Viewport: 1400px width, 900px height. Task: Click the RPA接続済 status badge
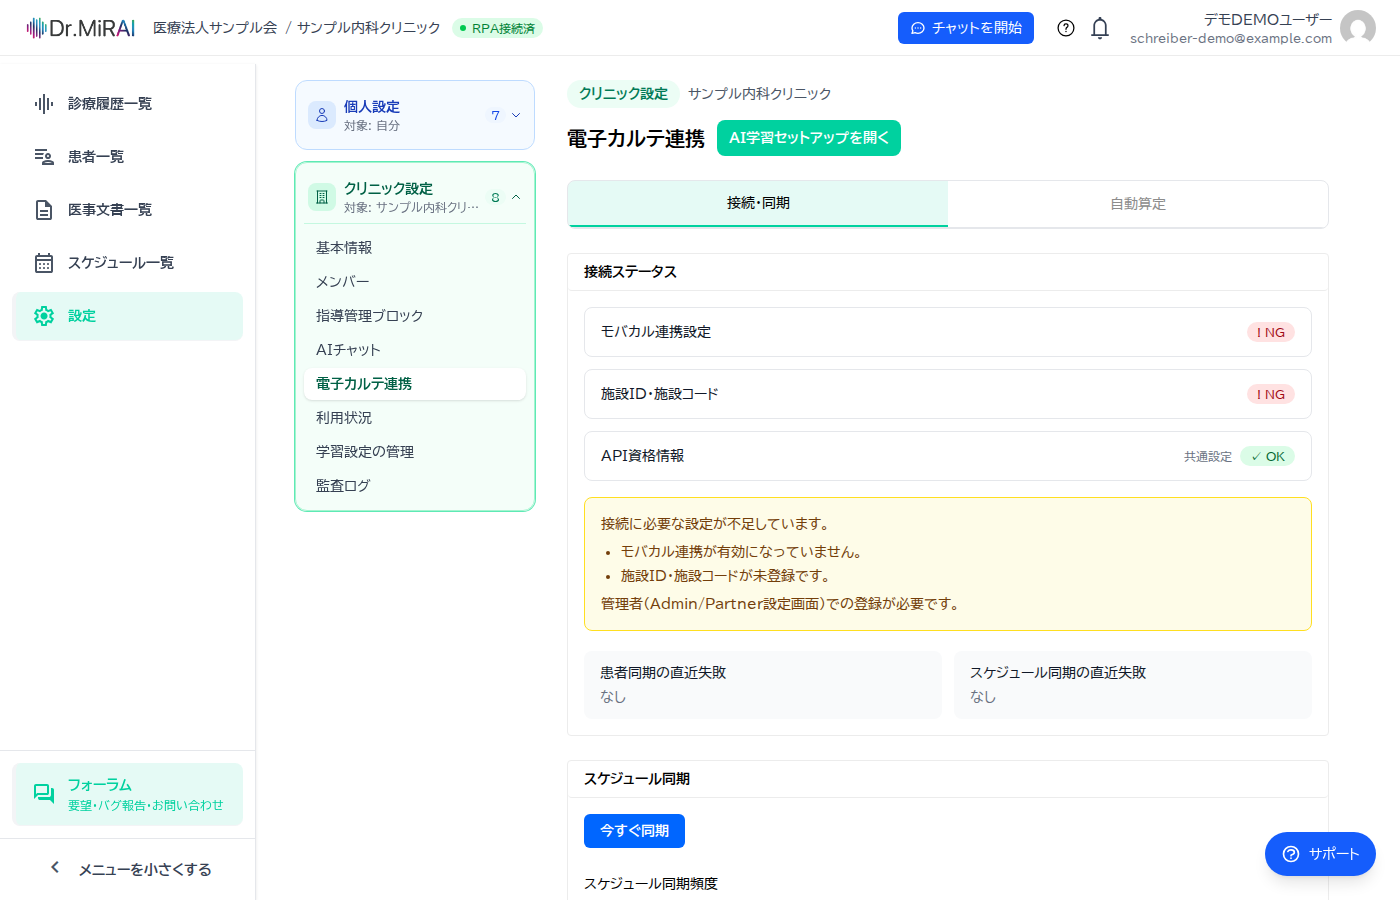[497, 28]
